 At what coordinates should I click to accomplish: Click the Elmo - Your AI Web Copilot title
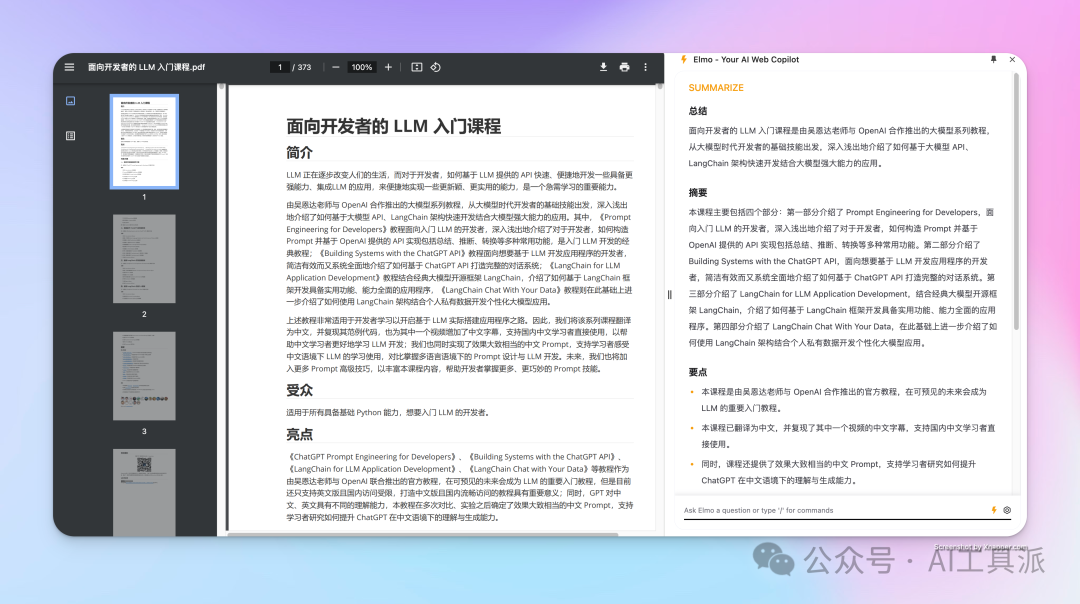tap(746, 60)
